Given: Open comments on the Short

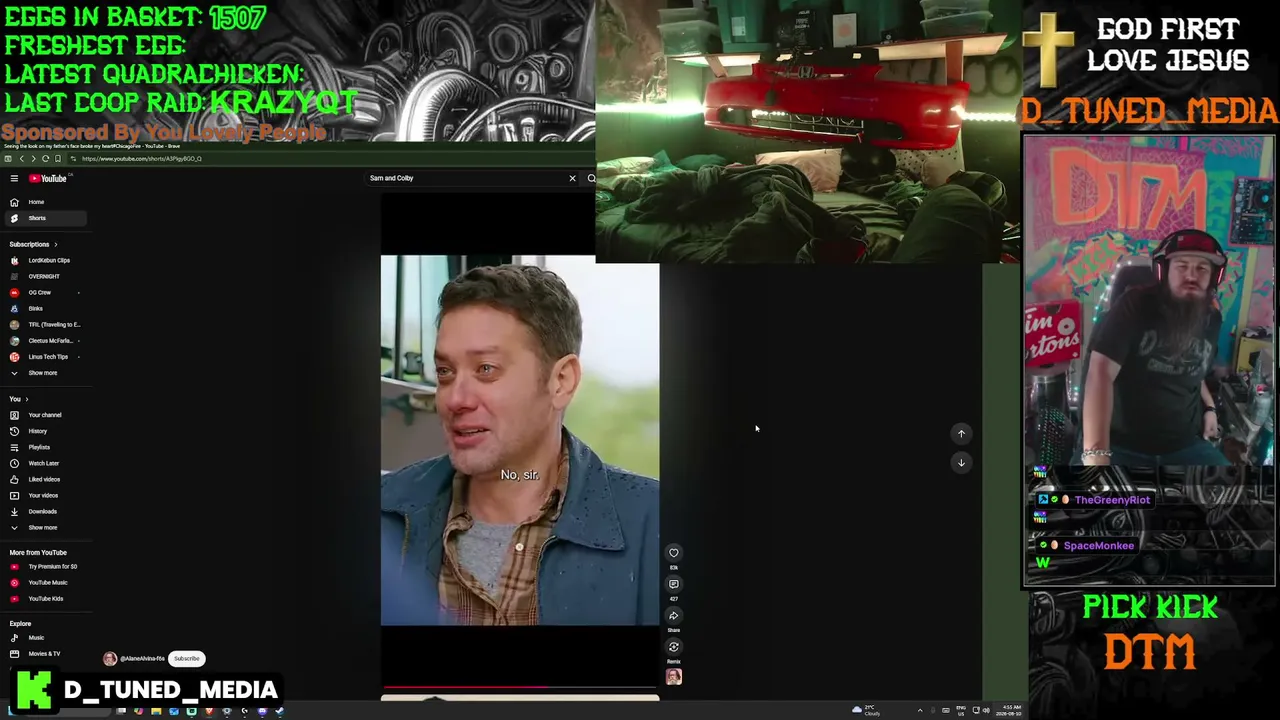Looking at the screenshot, I should (x=673, y=584).
